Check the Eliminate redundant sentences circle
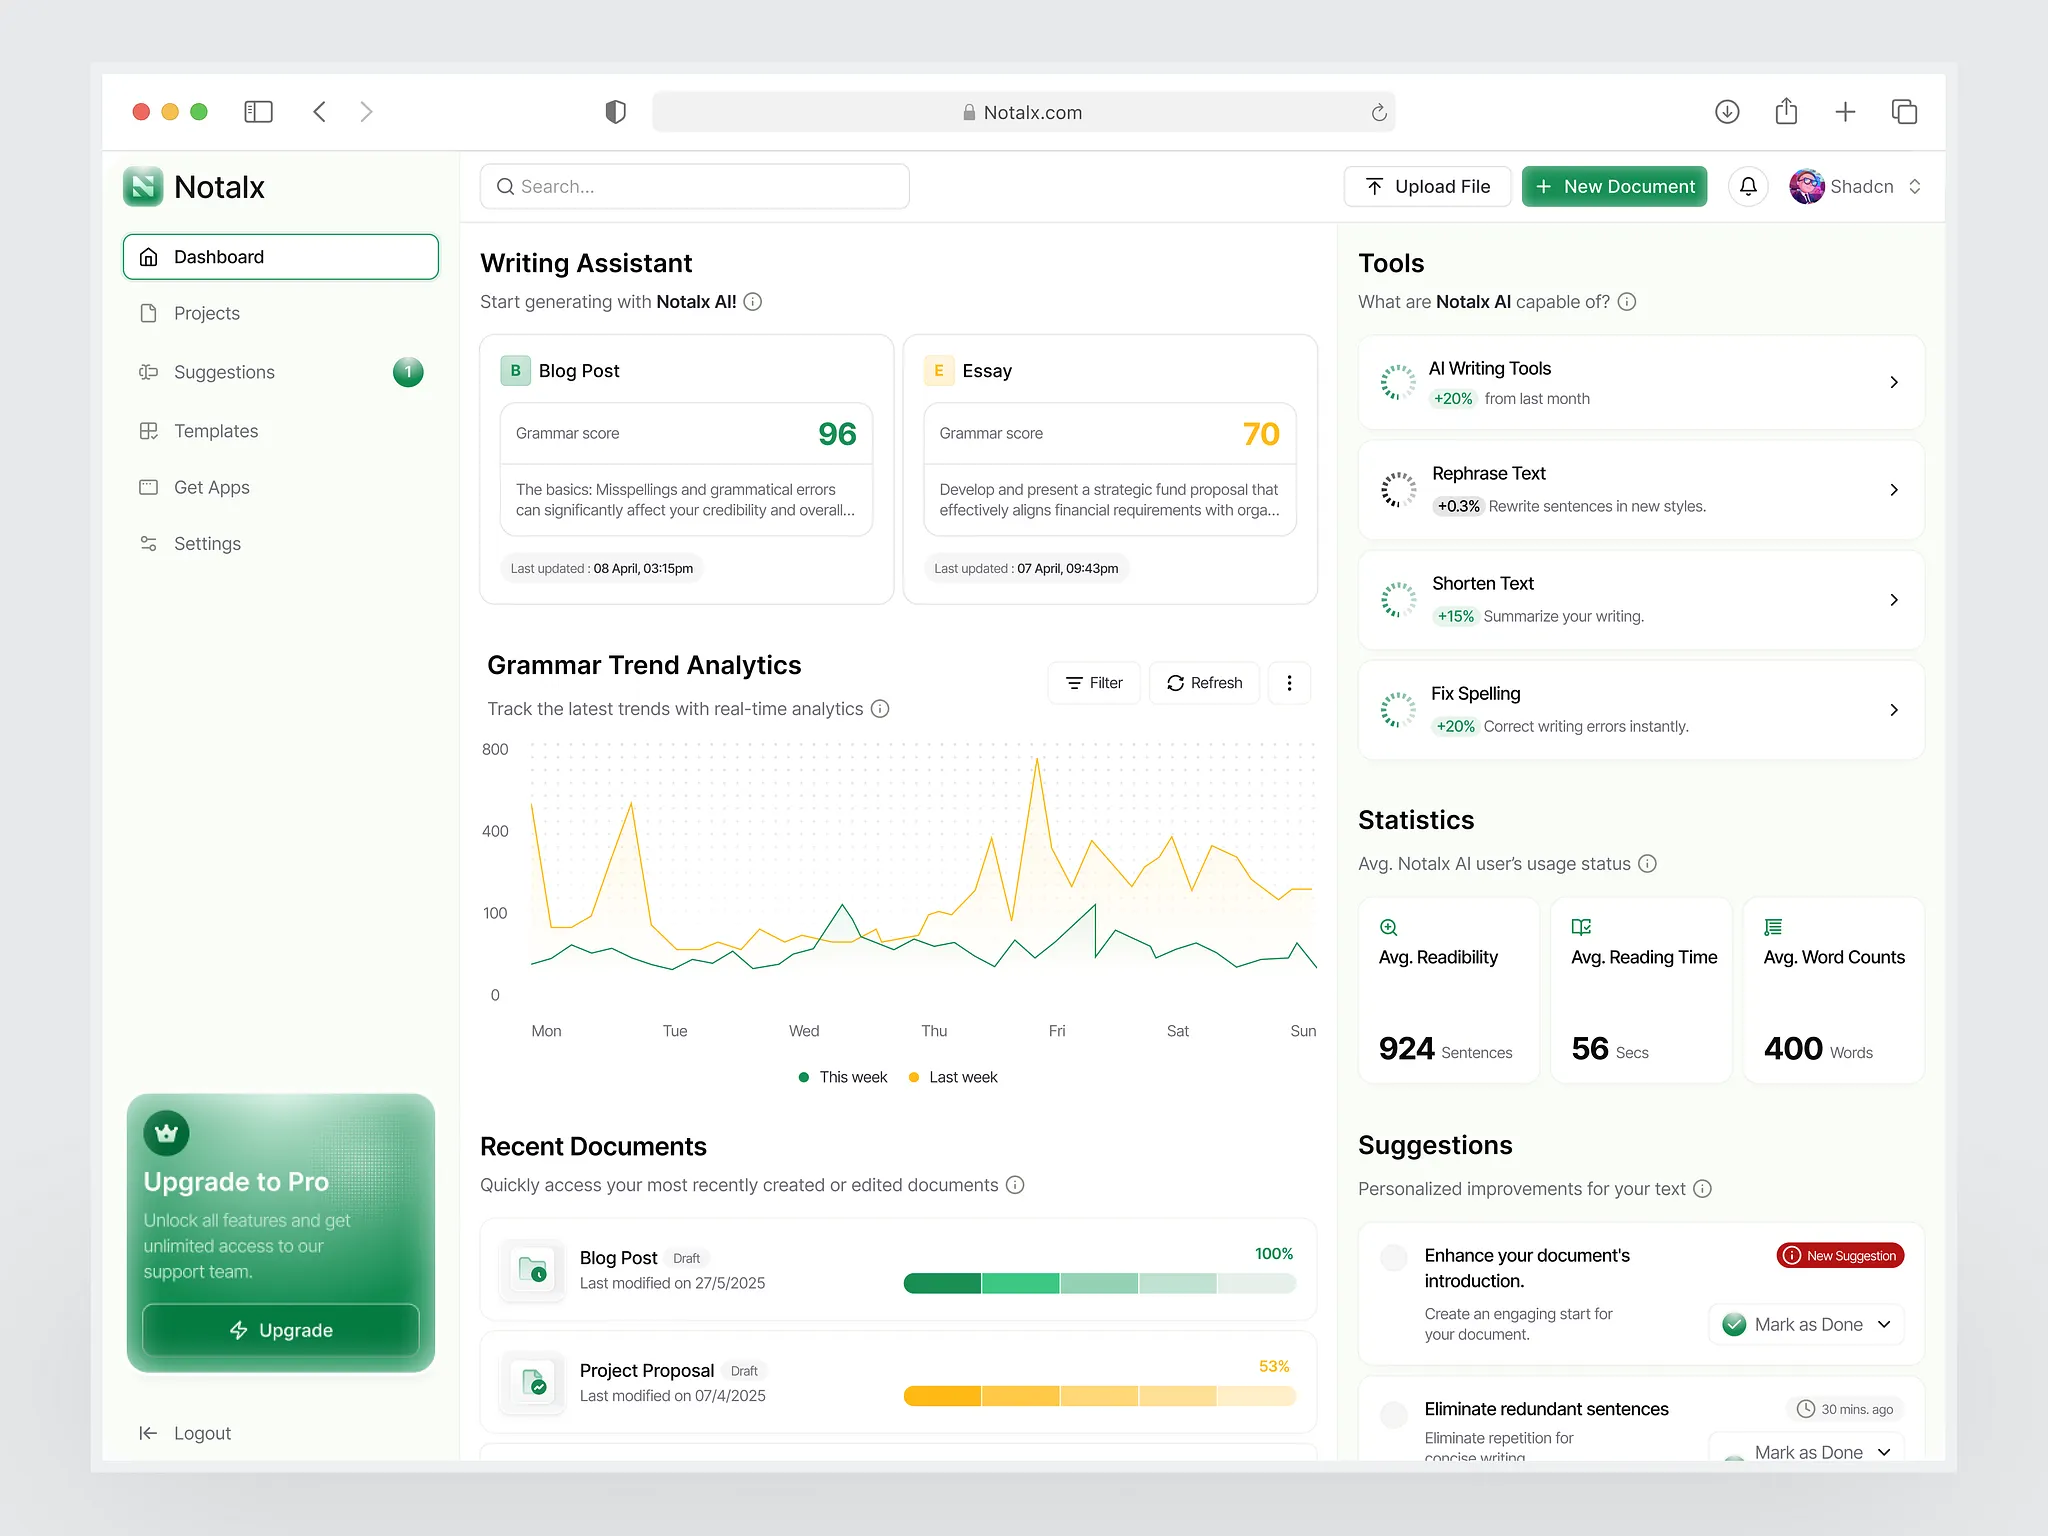 (x=1393, y=1414)
